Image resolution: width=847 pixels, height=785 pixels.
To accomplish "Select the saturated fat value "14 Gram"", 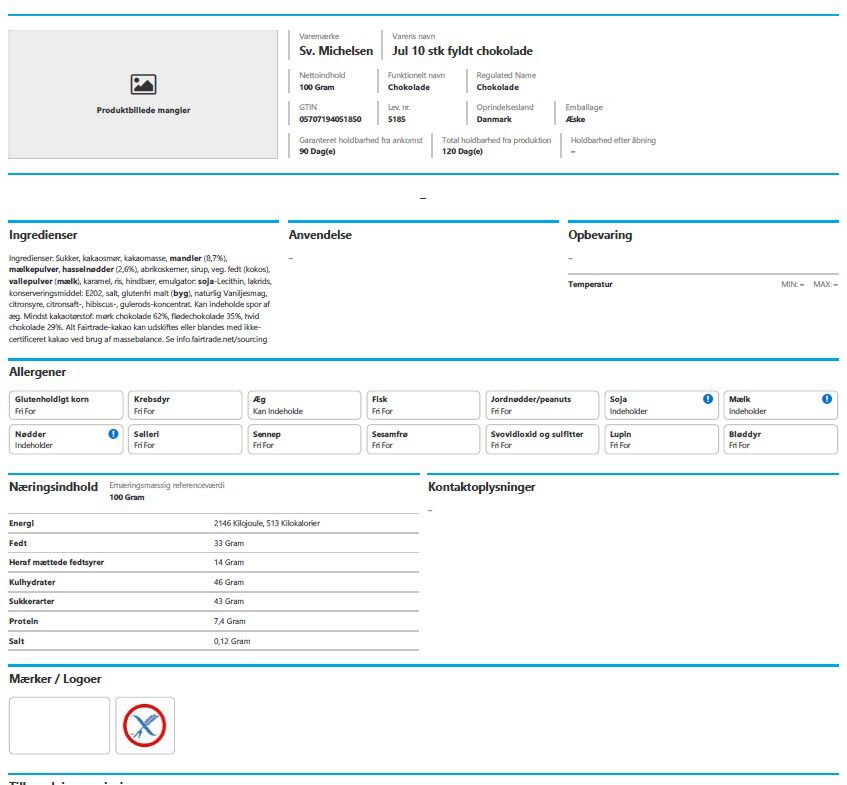I will 228,562.
